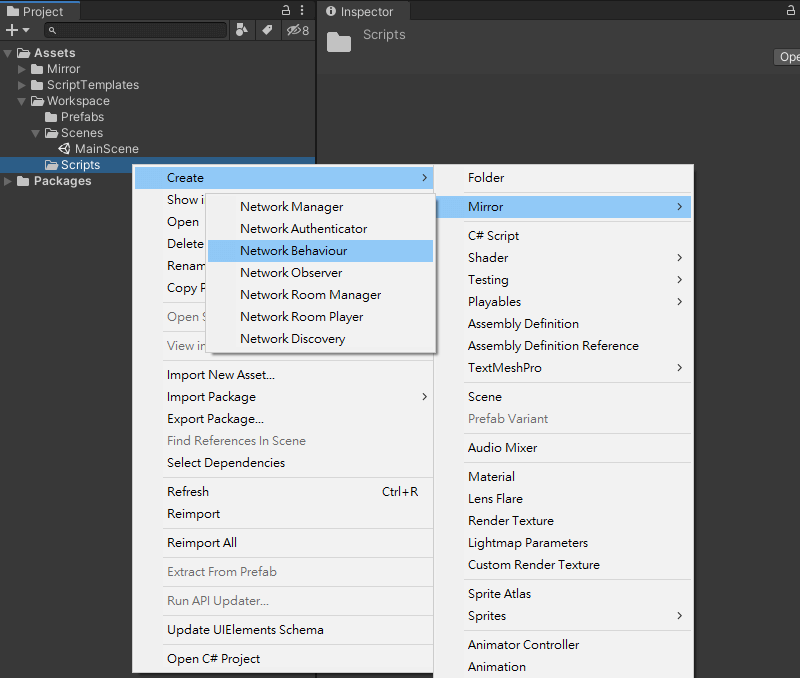Click the MainScene Unity scene icon

(64, 148)
